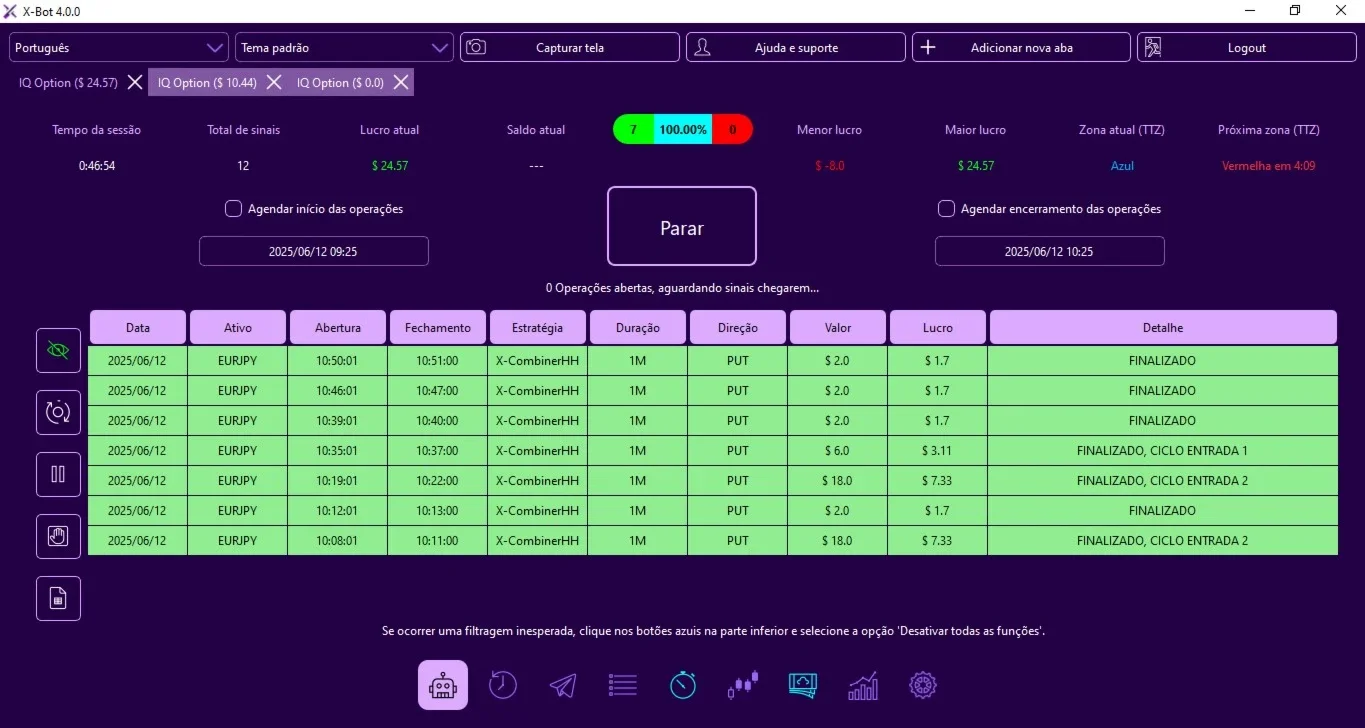The width and height of the screenshot is (1365, 728).
Task: Click the 2025/06/12 09:25 start time field
Action: tap(314, 251)
